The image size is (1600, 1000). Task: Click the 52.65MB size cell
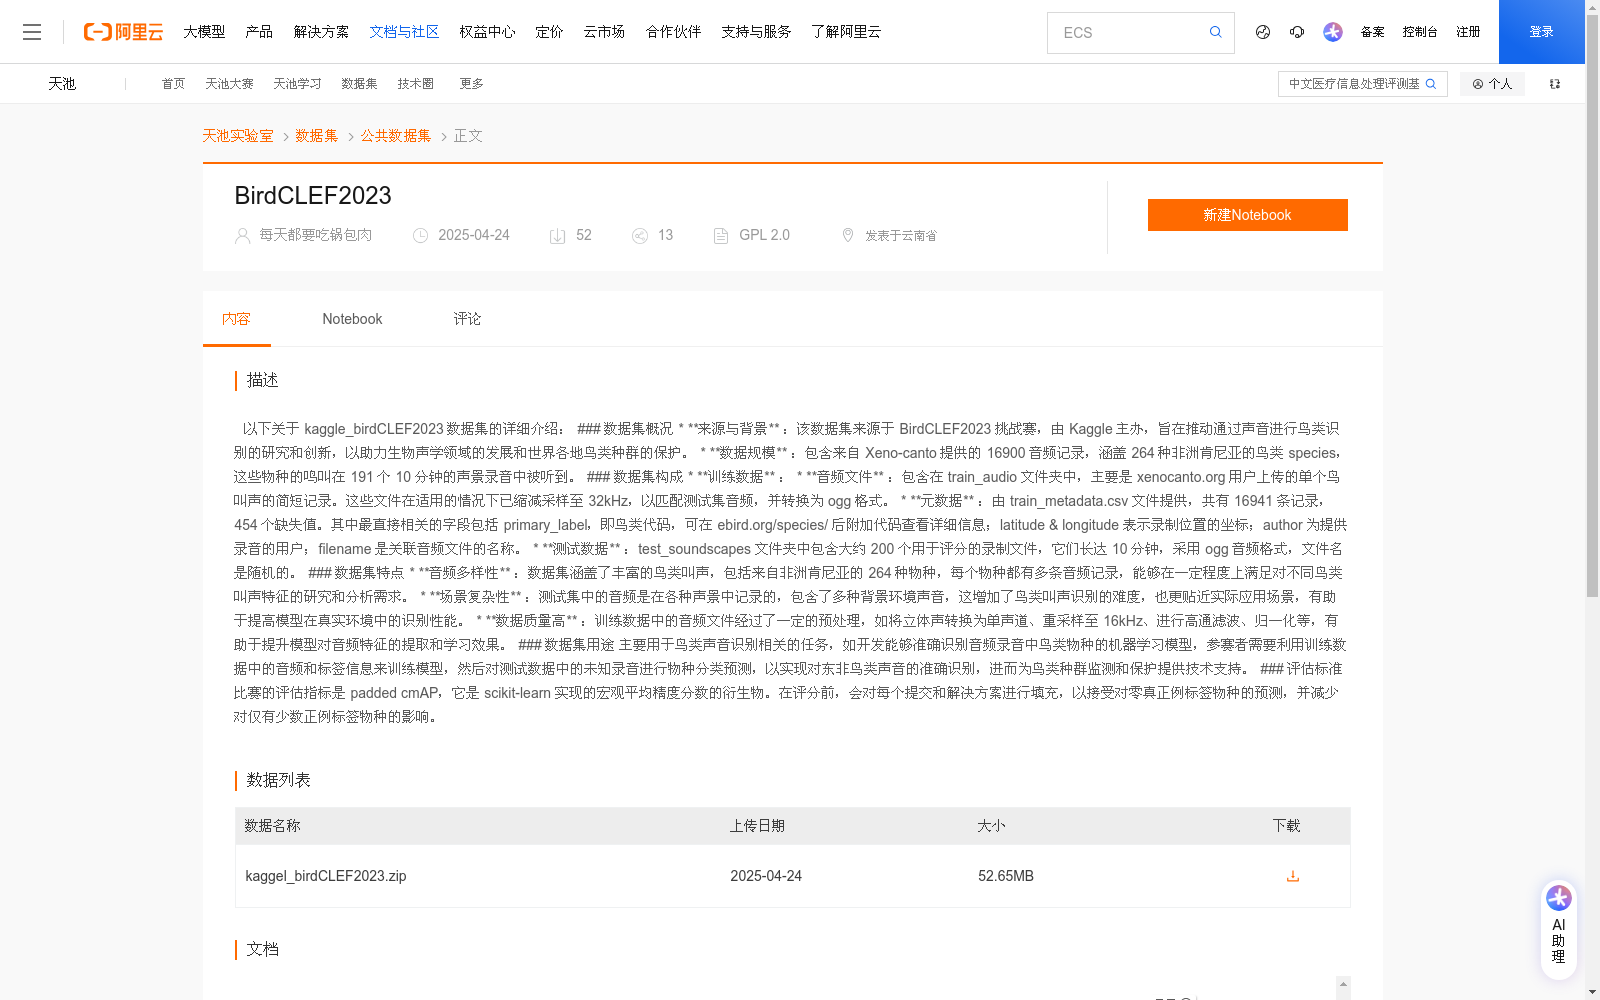[1006, 876]
